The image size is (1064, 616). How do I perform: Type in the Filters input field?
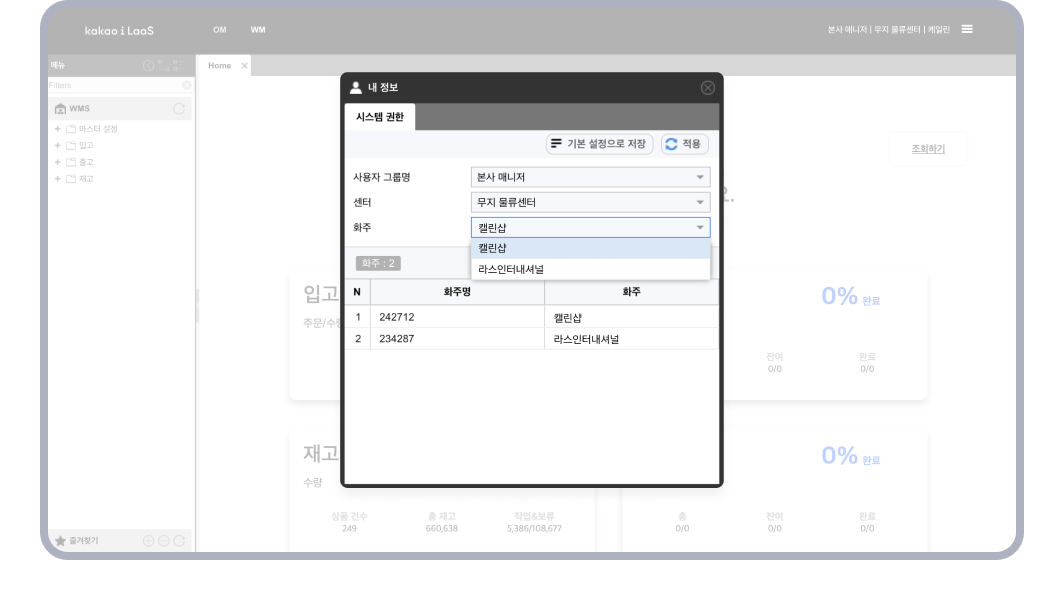[112, 85]
